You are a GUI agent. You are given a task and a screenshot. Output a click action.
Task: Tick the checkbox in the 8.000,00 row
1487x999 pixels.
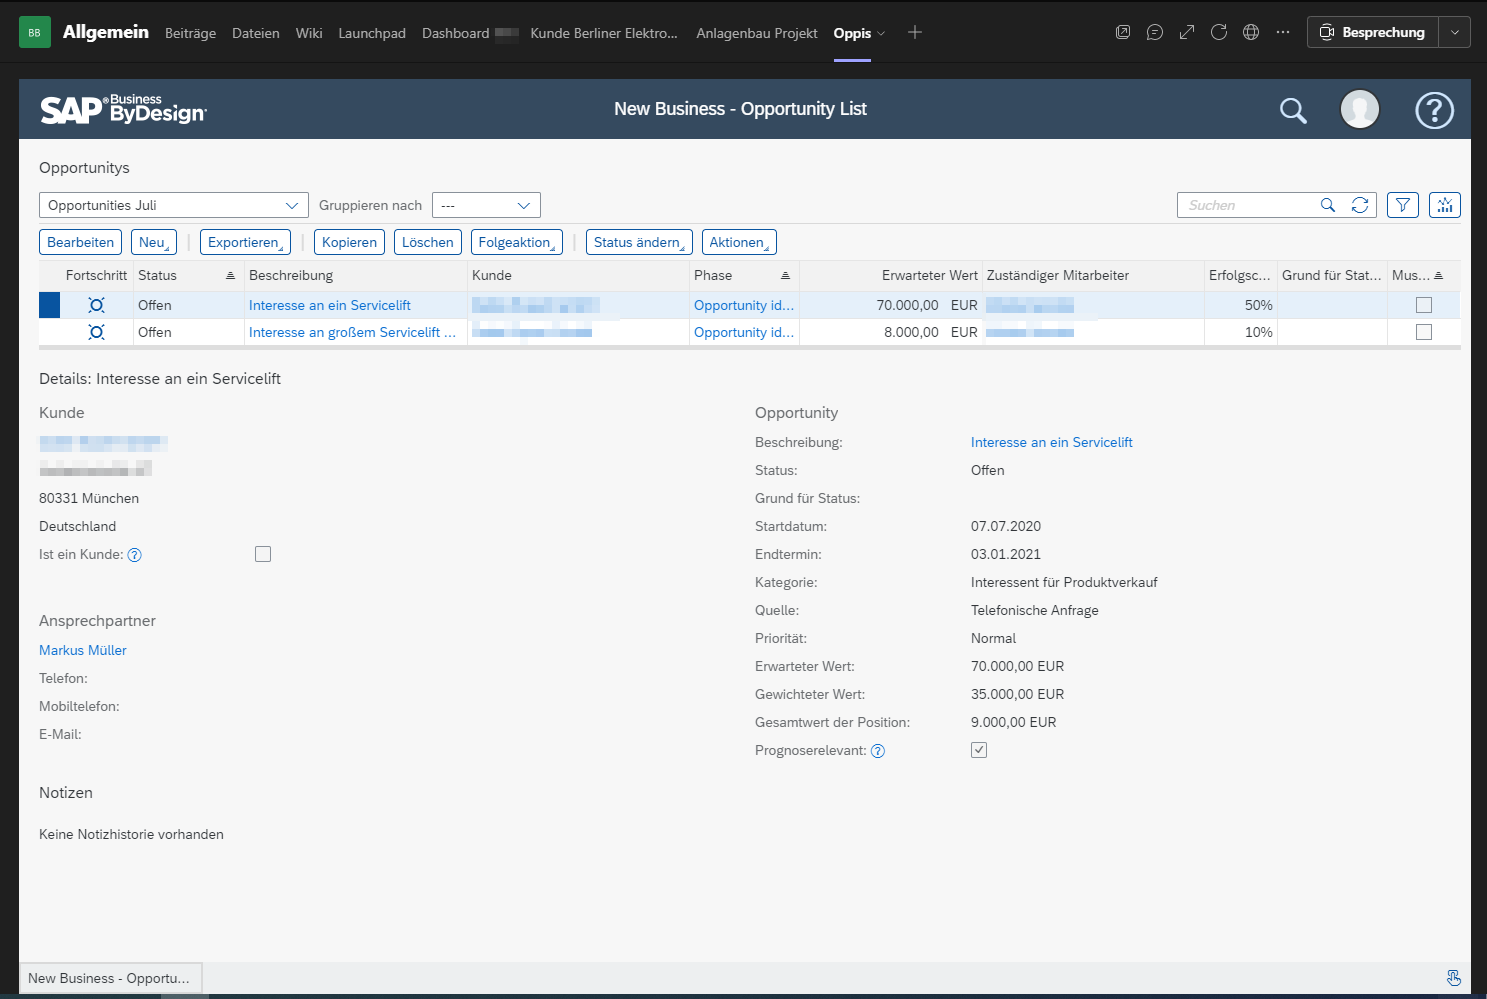click(x=1424, y=332)
